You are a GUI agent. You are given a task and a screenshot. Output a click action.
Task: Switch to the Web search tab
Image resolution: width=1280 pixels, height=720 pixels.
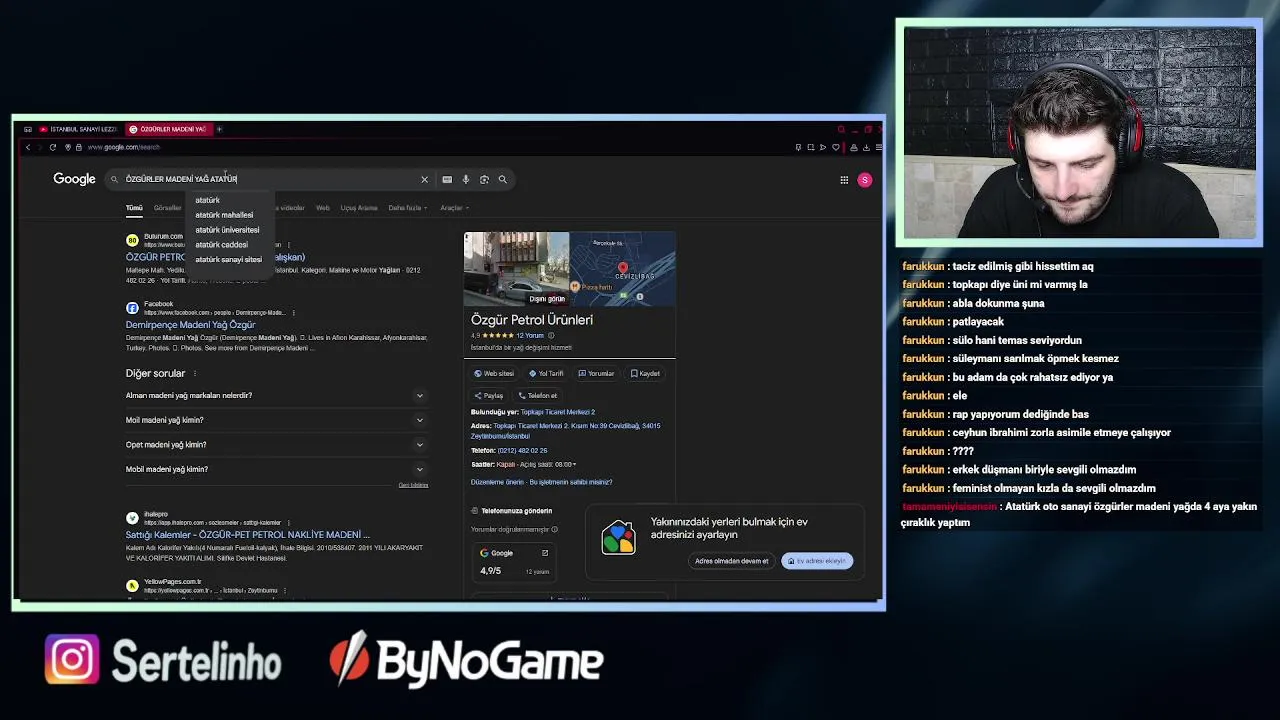[323, 208]
